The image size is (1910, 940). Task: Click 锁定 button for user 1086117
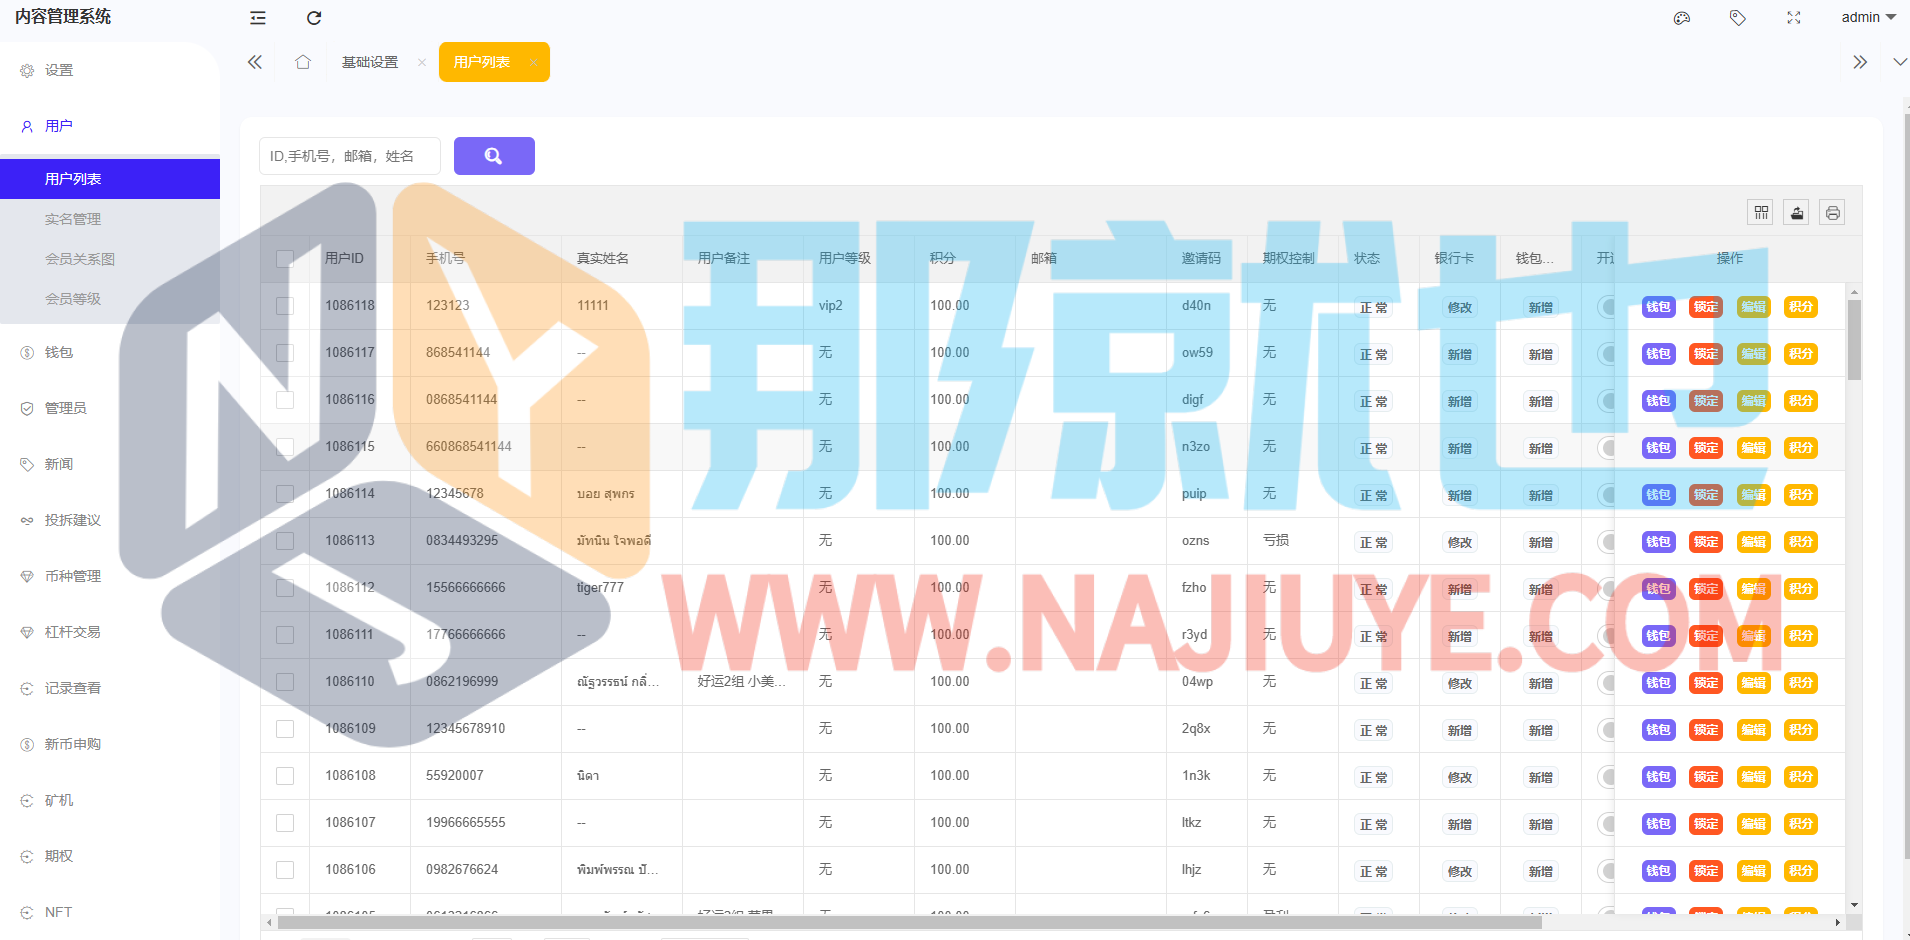pos(1706,354)
